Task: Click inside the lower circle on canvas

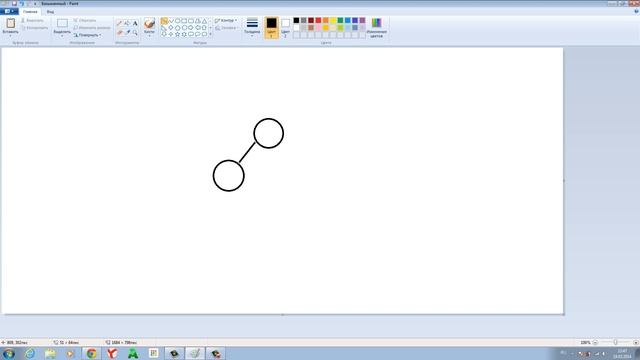Action: tap(229, 176)
